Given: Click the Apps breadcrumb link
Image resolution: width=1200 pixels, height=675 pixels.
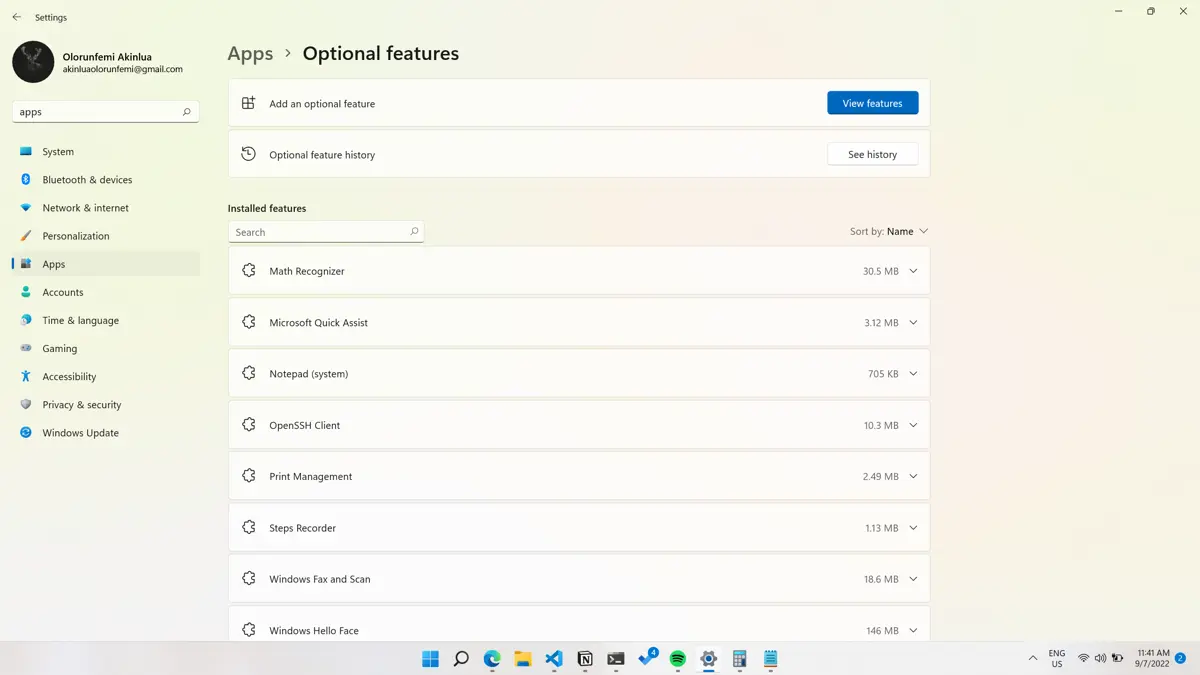Looking at the screenshot, I should 250,54.
